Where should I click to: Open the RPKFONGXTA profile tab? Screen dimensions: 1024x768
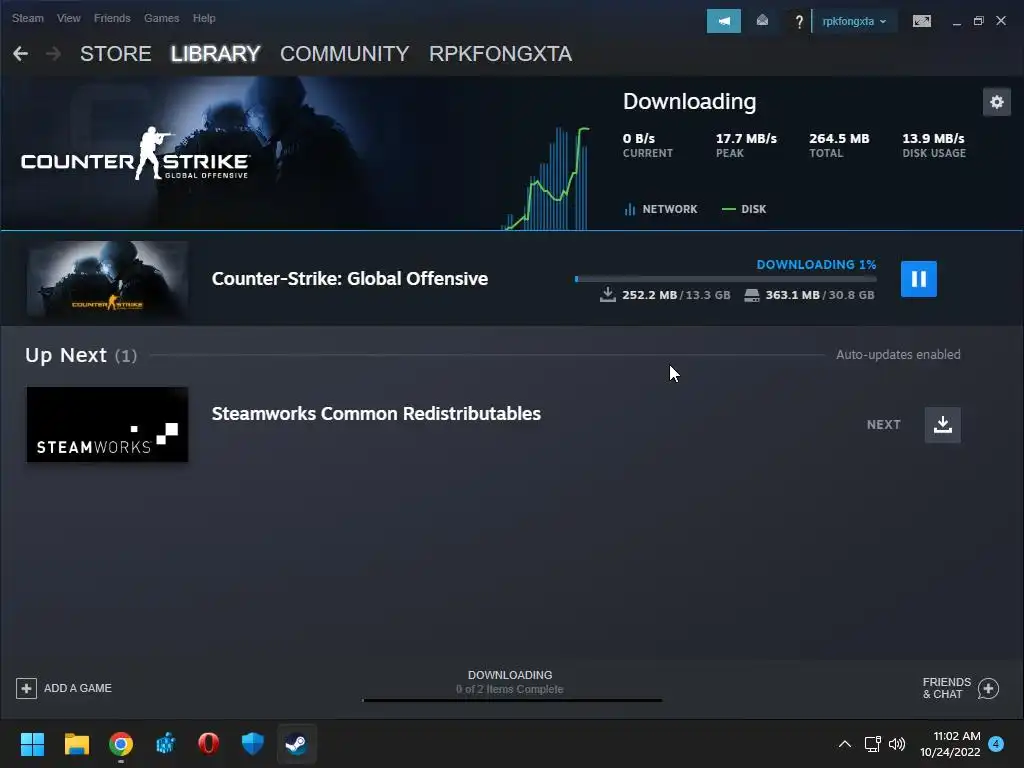point(500,54)
